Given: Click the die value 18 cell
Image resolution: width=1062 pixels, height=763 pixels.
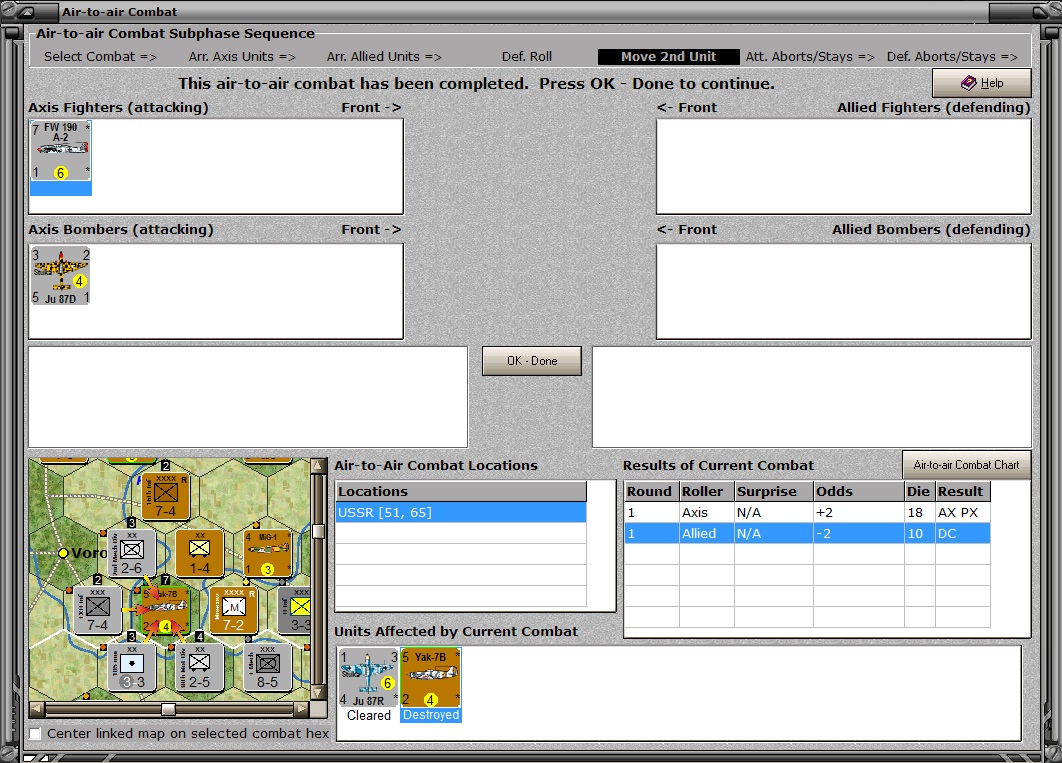Looking at the screenshot, I should point(919,513).
